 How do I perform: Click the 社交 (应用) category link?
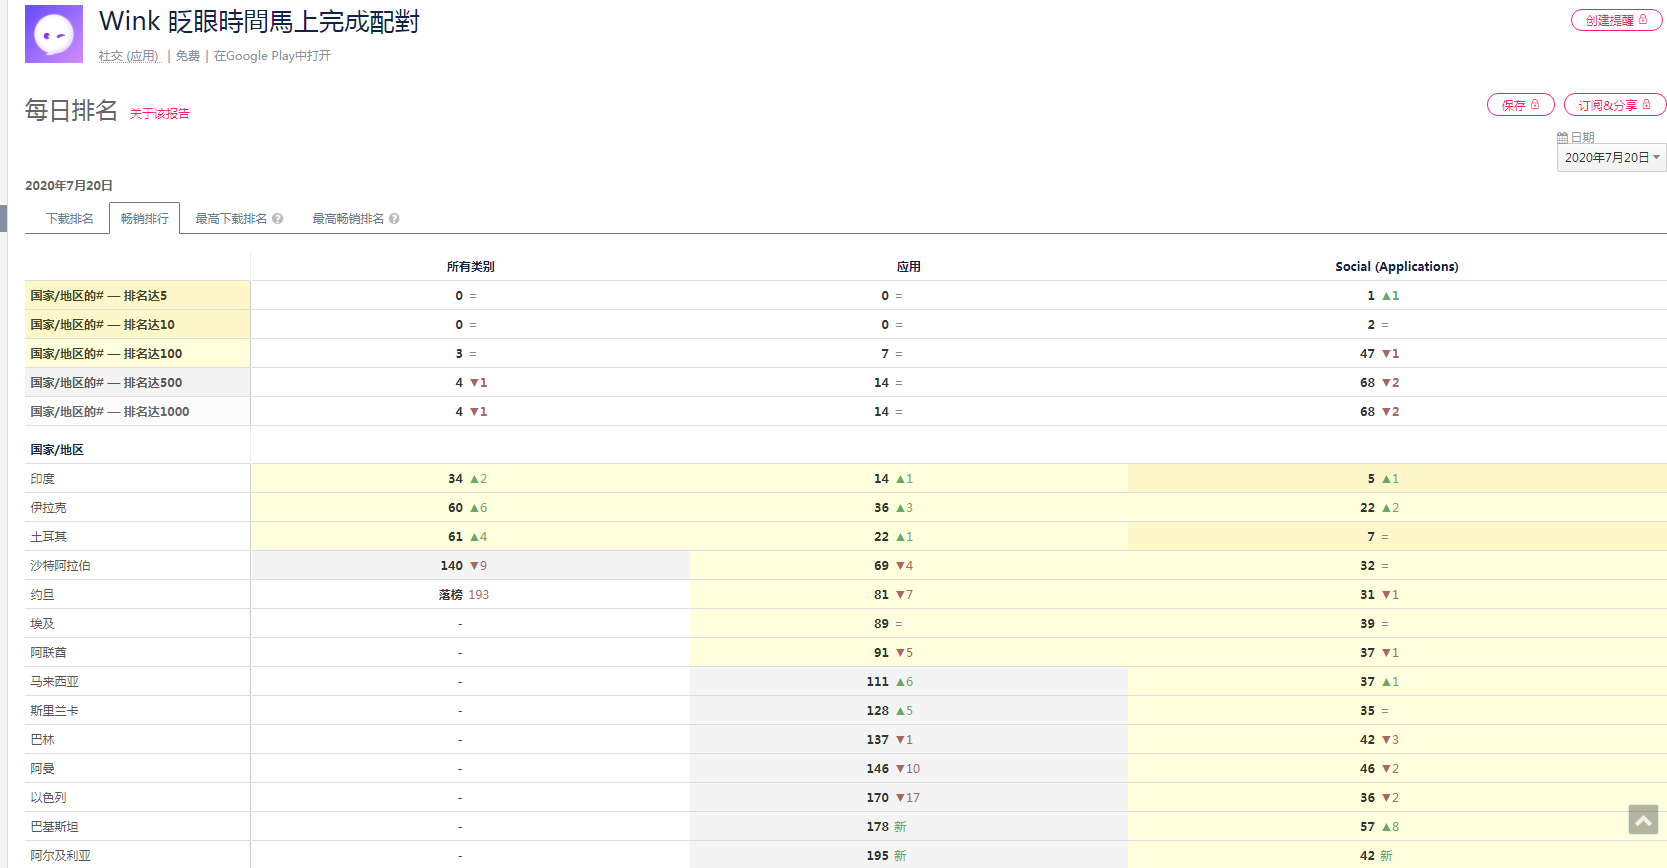(129, 56)
